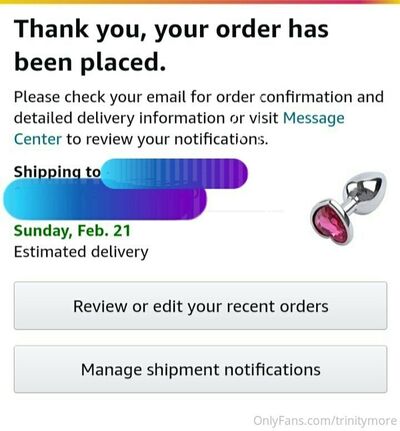
Task: Click the 'Shipping to' label
Action: (x=57, y=172)
